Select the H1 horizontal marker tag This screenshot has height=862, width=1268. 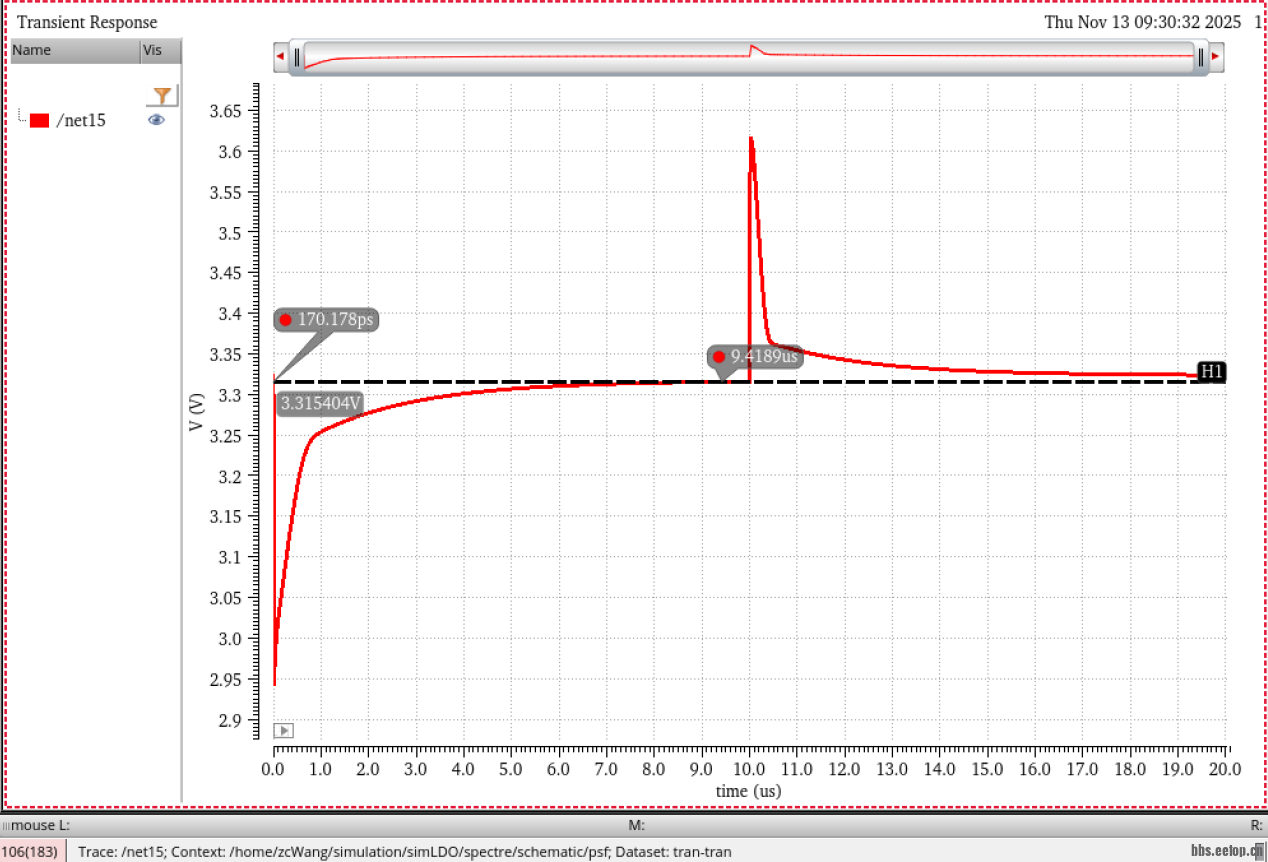point(1212,372)
